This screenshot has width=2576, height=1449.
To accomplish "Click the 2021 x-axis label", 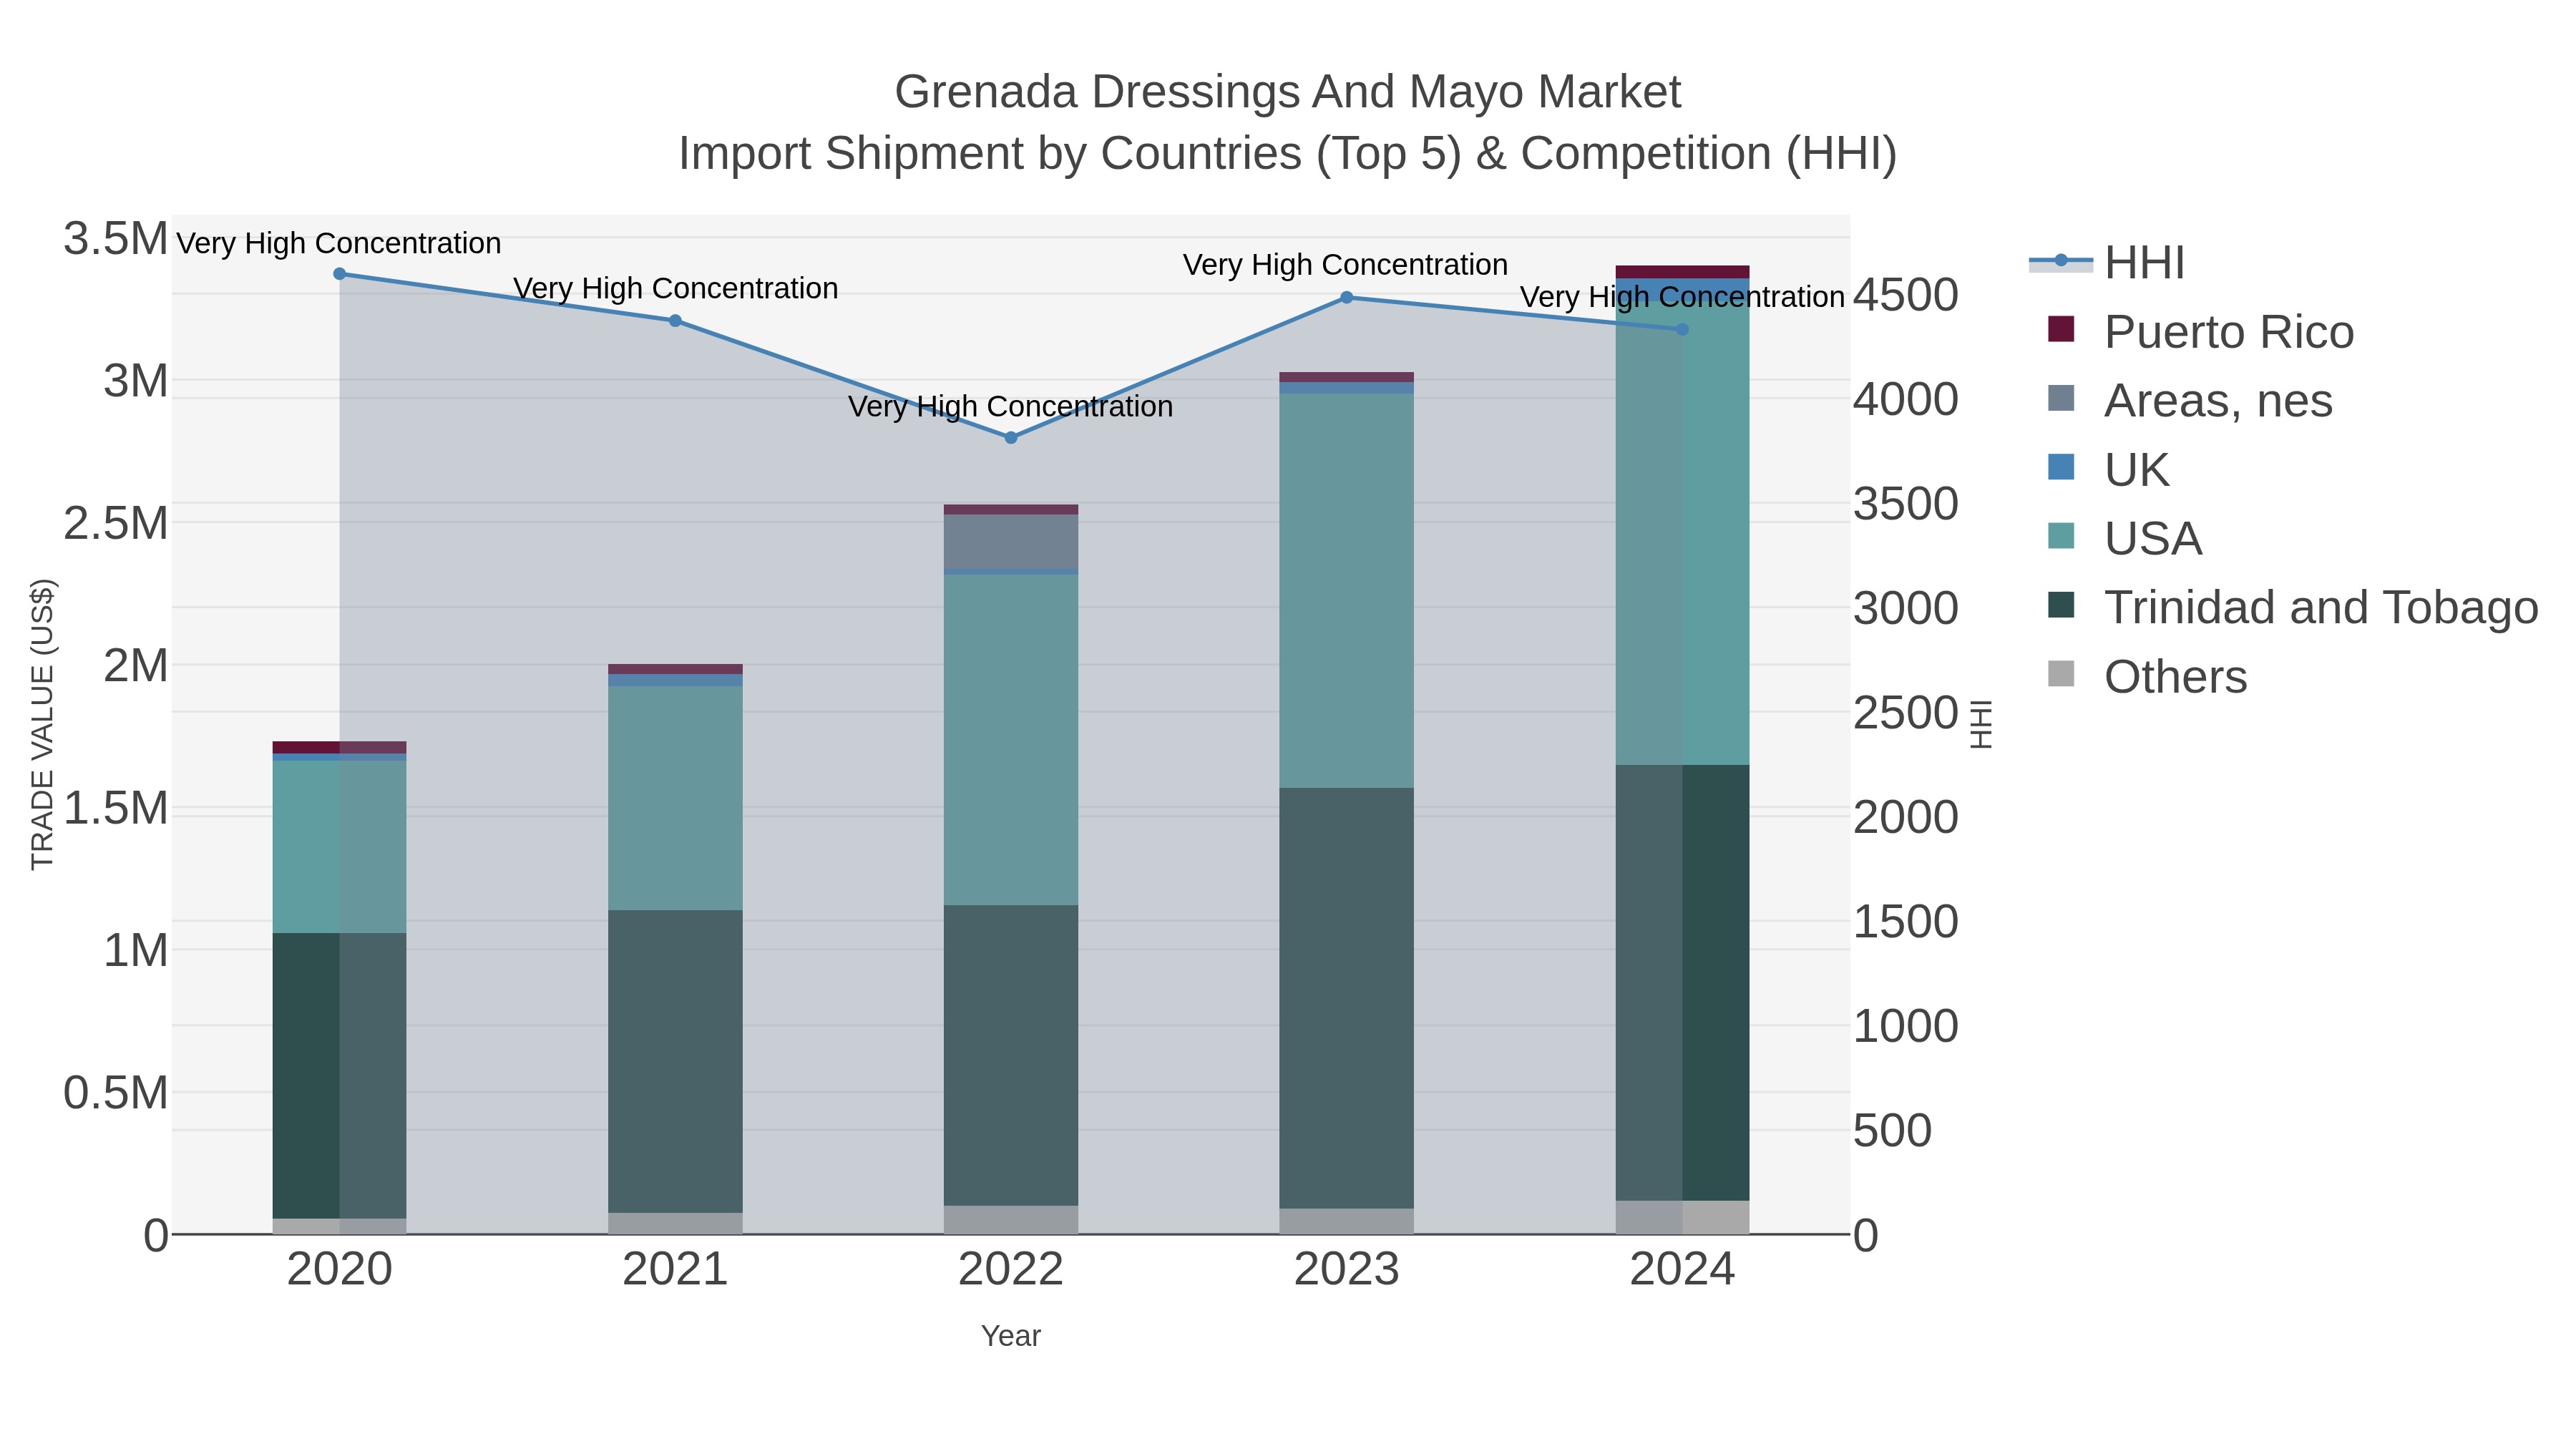I will [x=675, y=1270].
